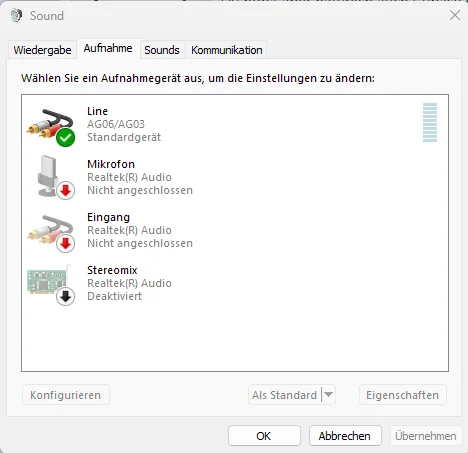The image size is (468, 453).
Task: Click the Als Standard button
Action: [x=284, y=395]
